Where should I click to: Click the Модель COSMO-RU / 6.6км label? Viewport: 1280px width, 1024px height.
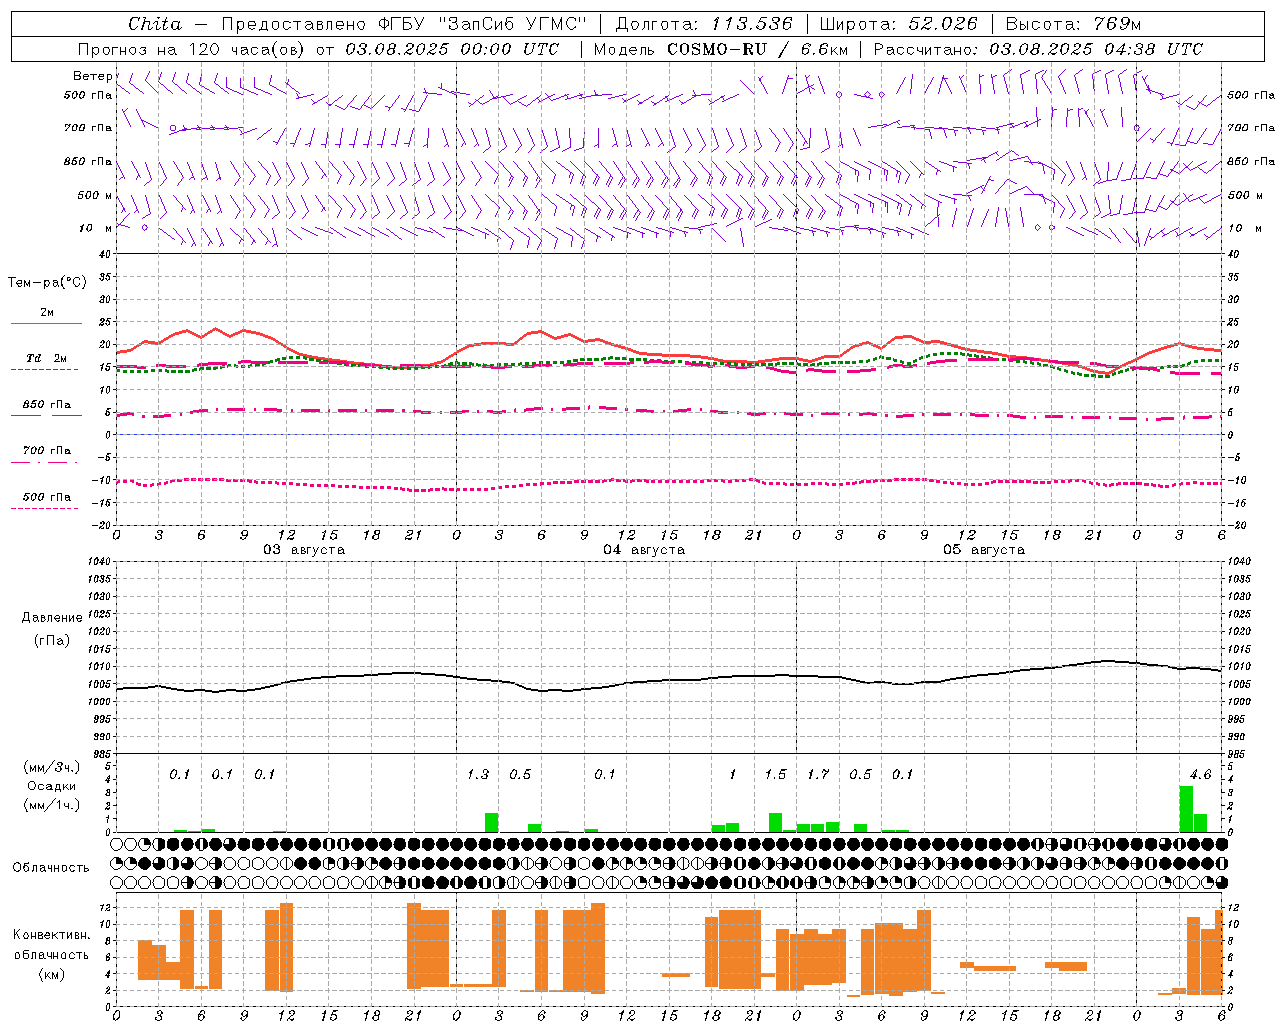[721, 49]
